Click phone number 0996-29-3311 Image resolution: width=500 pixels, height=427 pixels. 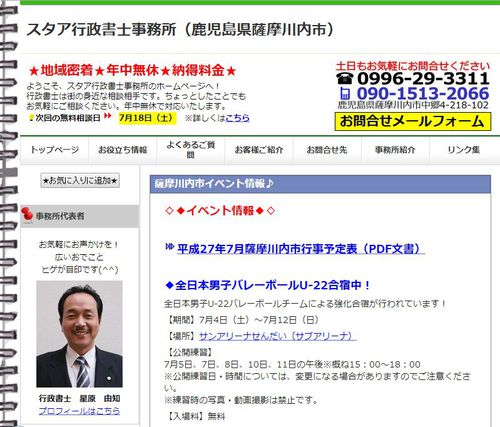[x=423, y=79]
